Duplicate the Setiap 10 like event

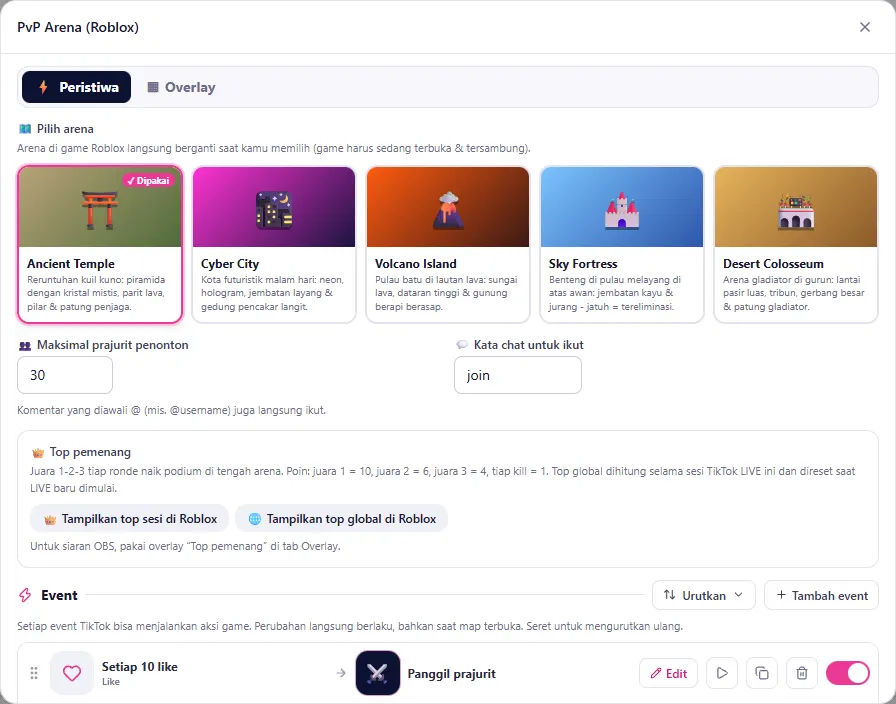point(762,673)
